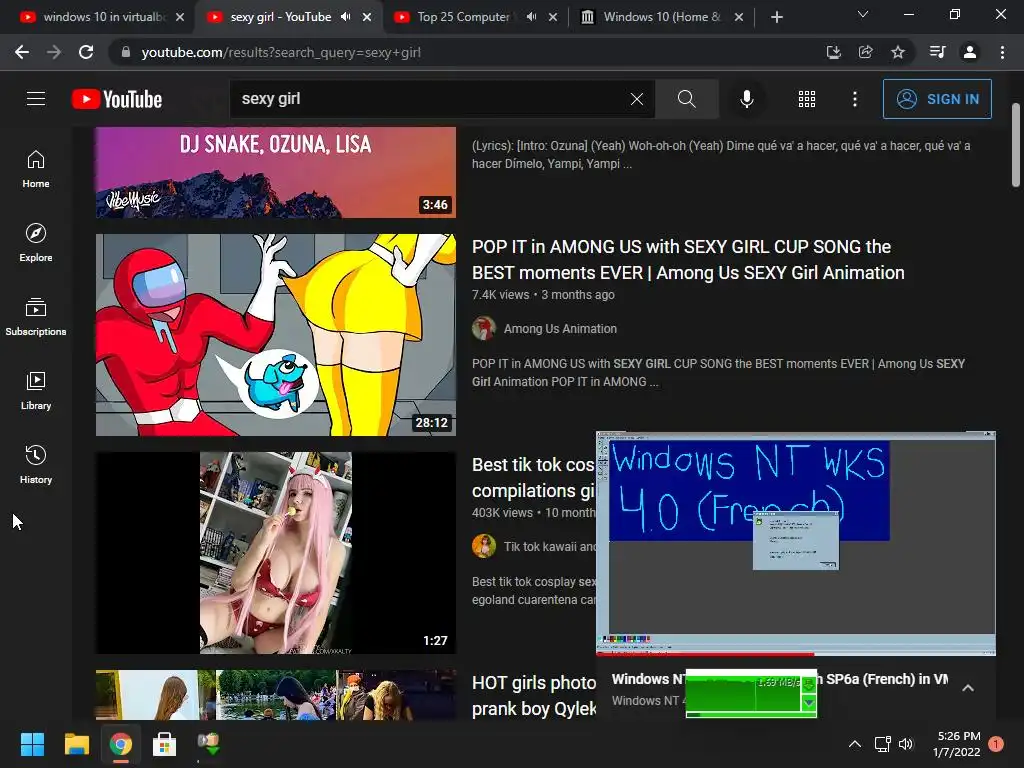This screenshot has width=1024, height=768.
Task: Click the Among Us Animation channel avatar
Action: (x=484, y=328)
